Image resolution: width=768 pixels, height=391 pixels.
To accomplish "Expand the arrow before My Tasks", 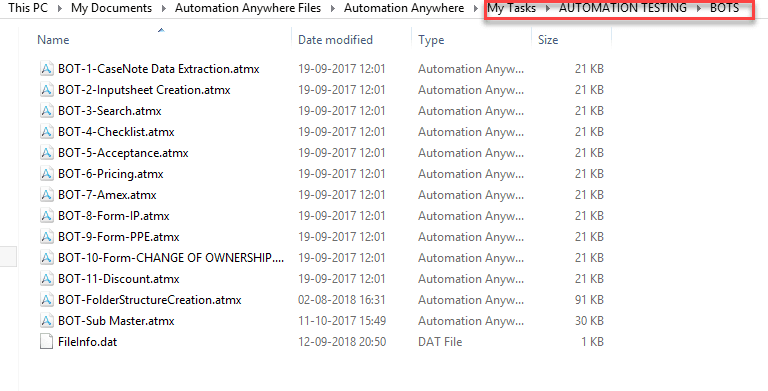I will [476, 8].
